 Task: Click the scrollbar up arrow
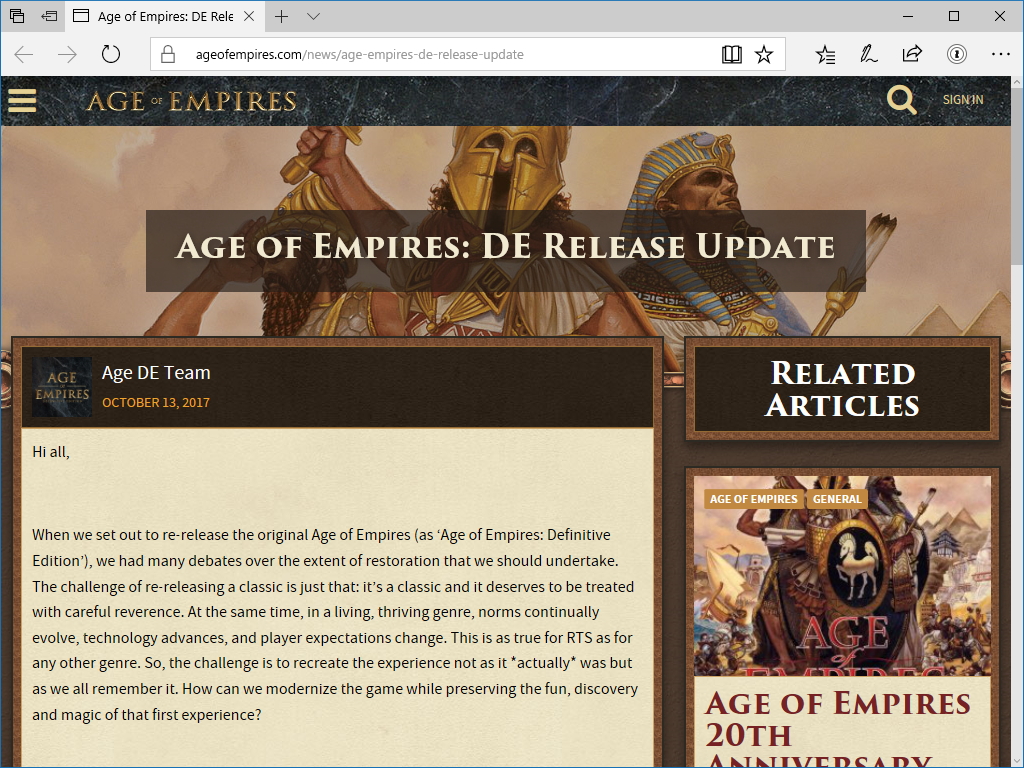[x=1017, y=82]
